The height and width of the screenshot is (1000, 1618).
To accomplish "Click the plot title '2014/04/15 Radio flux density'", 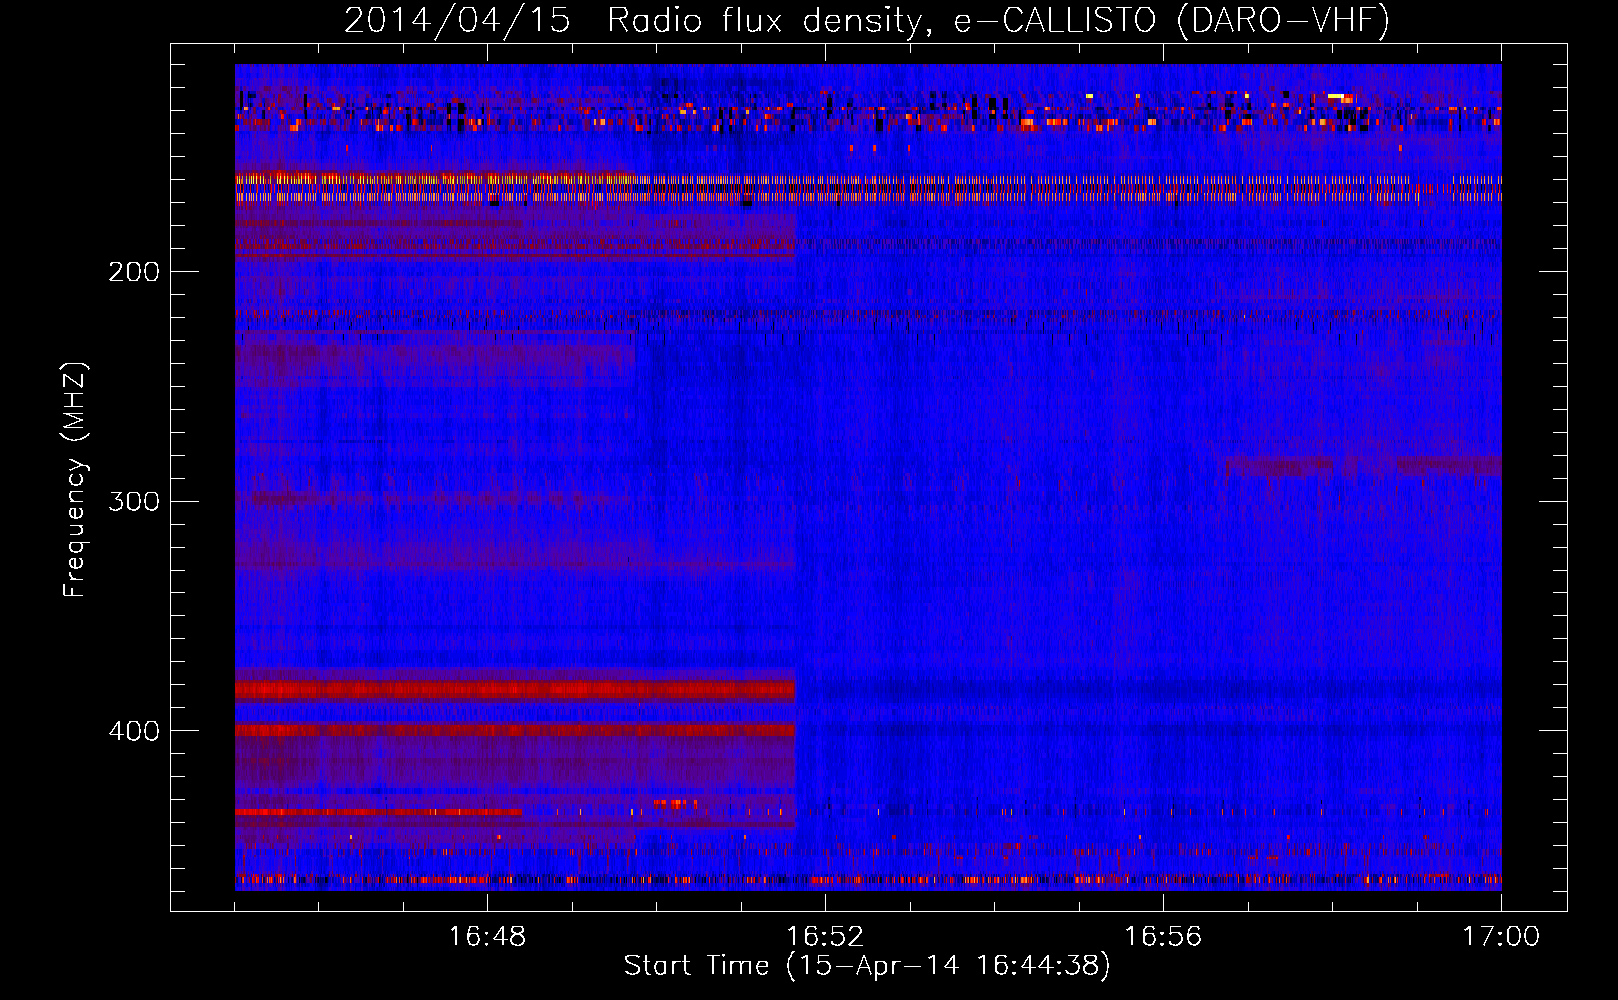I will [x=867, y=21].
